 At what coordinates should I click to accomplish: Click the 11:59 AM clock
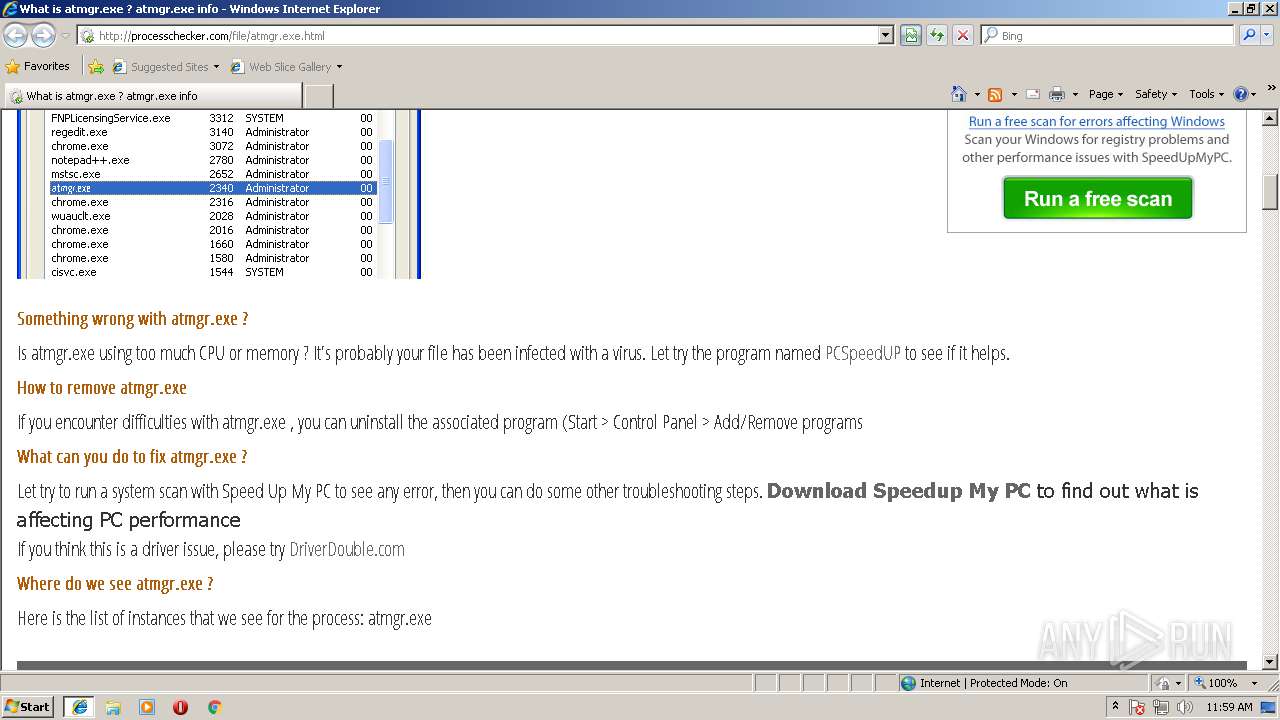pos(1229,707)
